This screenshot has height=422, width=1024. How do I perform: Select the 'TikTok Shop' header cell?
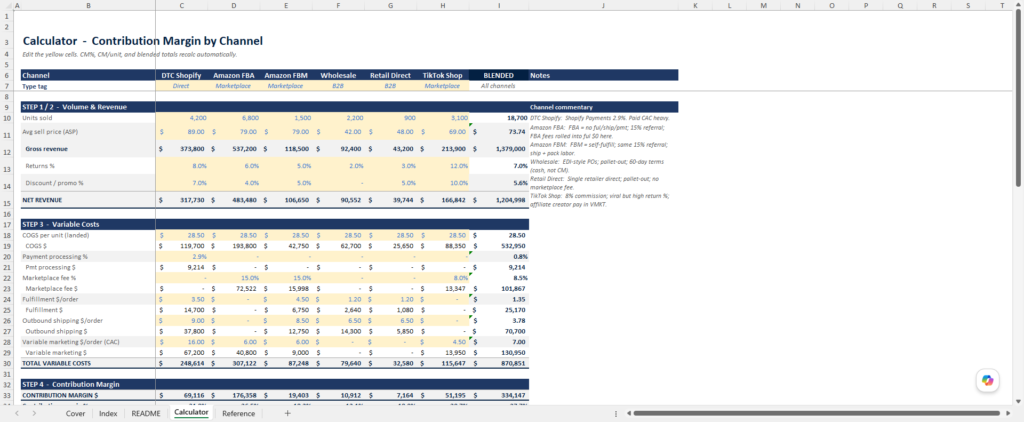tap(443, 75)
